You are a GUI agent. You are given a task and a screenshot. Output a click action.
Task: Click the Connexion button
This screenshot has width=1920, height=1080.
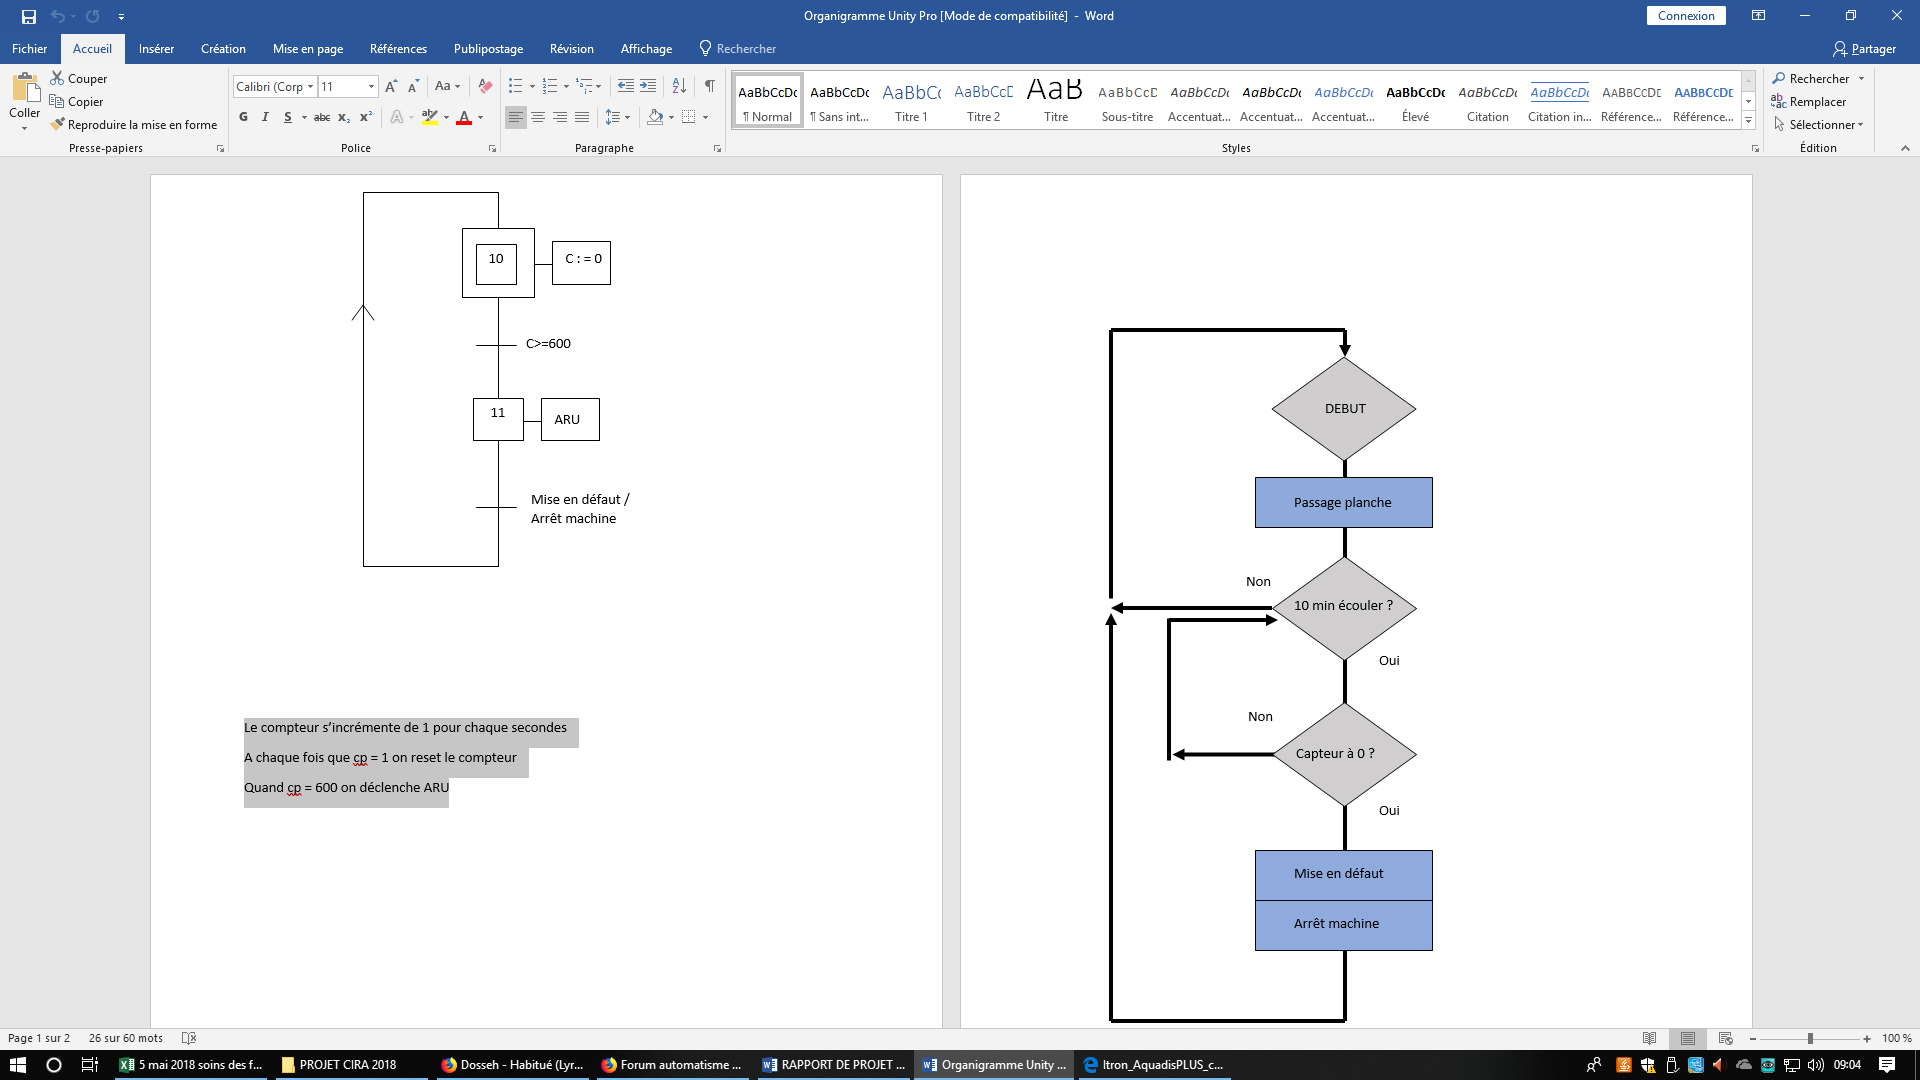click(x=1685, y=16)
